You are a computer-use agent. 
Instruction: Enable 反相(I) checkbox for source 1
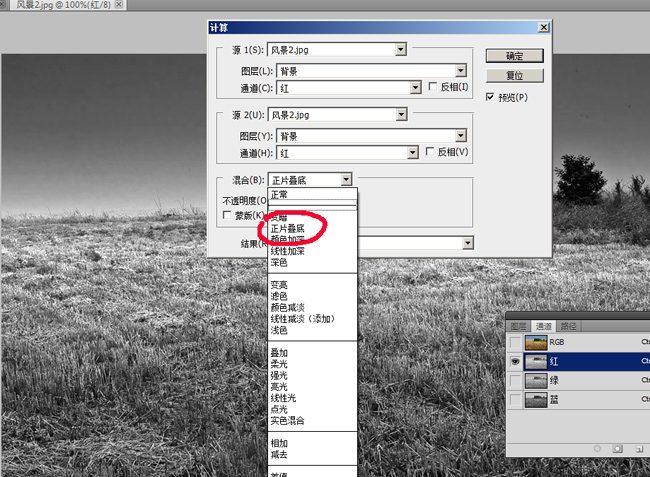click(x=431, y=88)
